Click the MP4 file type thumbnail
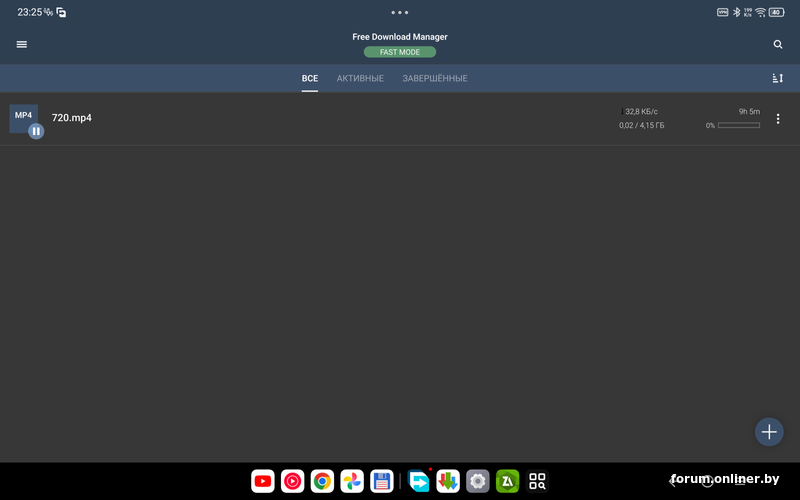This screenshot has width=800, height=500. (x=23, y=118)
